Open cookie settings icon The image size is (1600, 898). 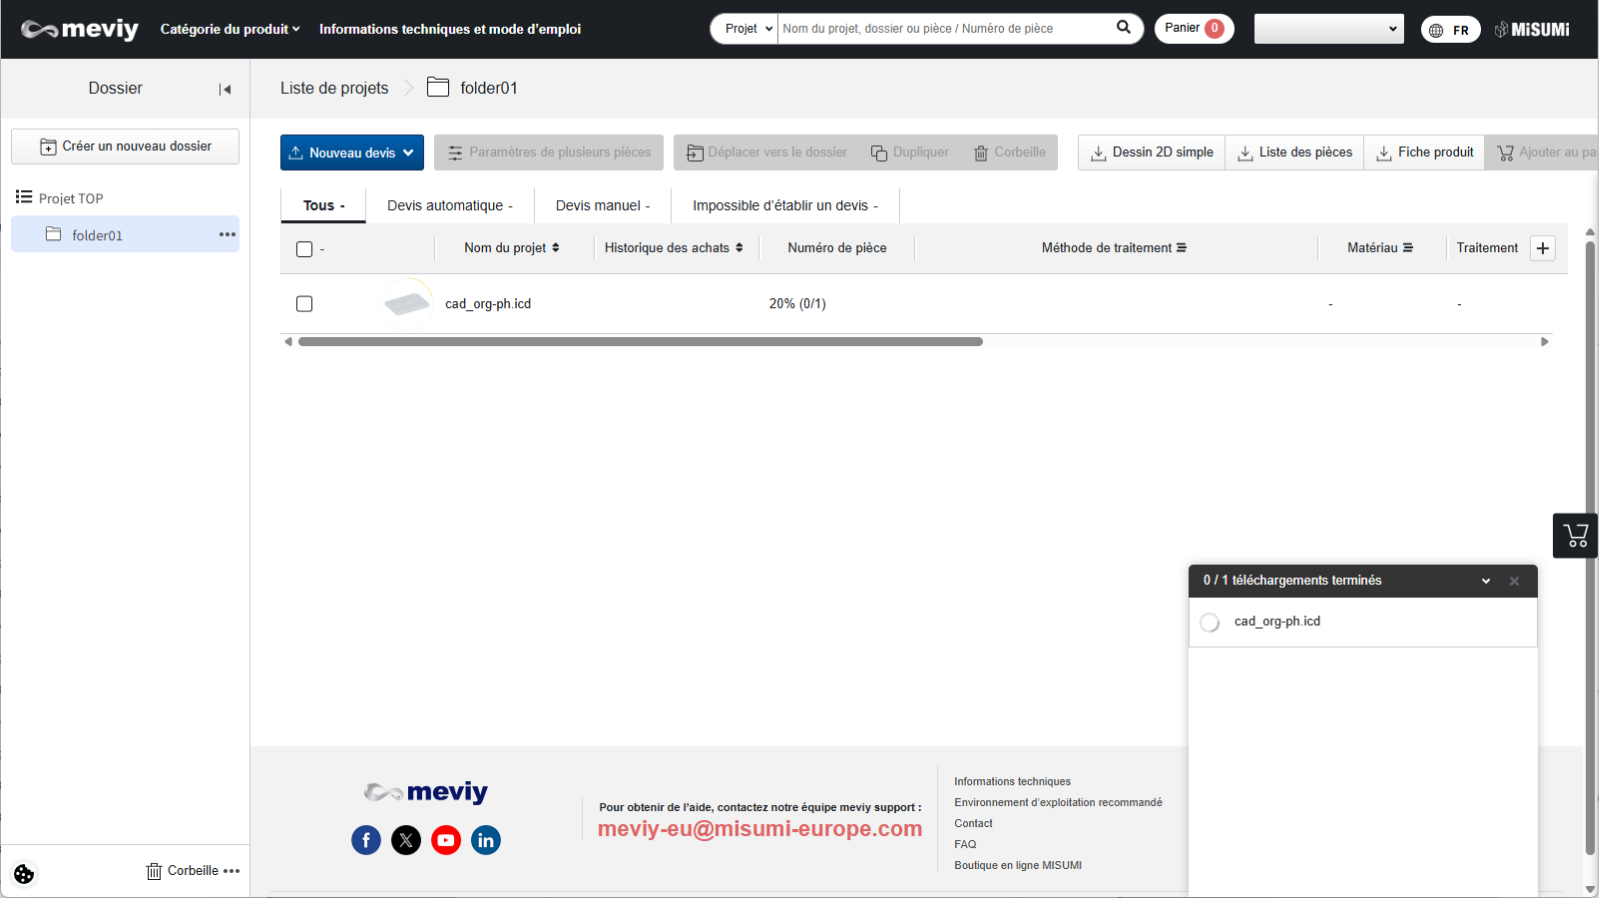point(24,874)
